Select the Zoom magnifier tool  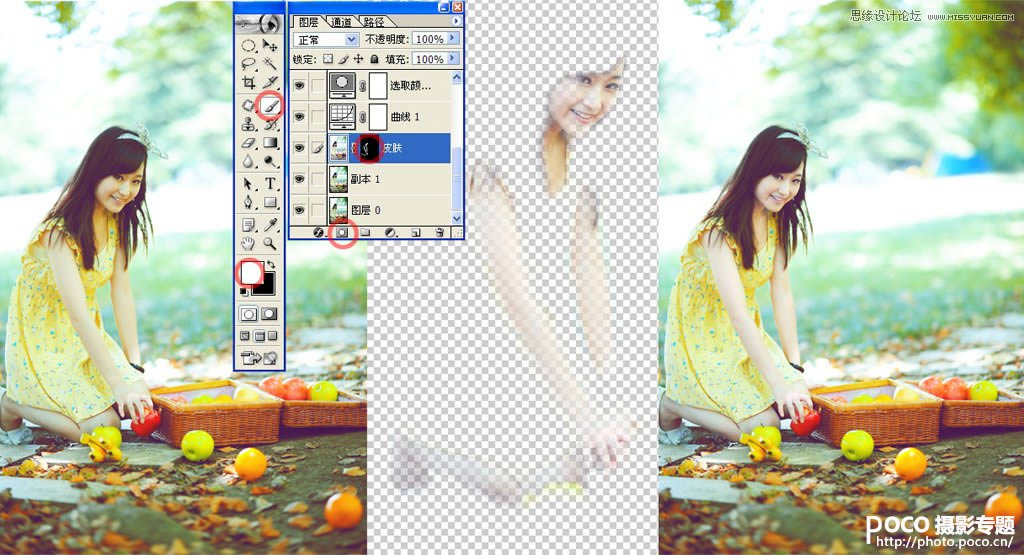click(x=270, y=243)
